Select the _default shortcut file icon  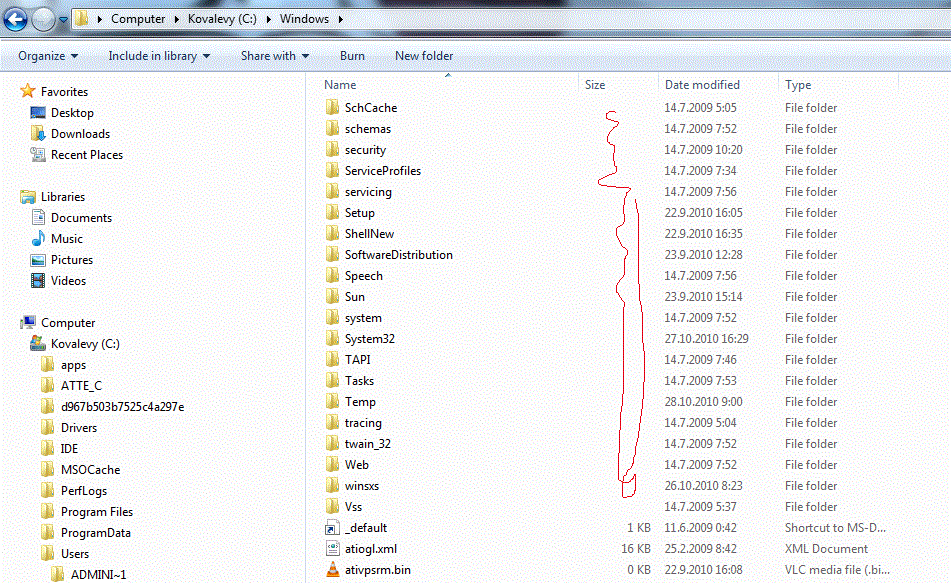tap(332, 528)
